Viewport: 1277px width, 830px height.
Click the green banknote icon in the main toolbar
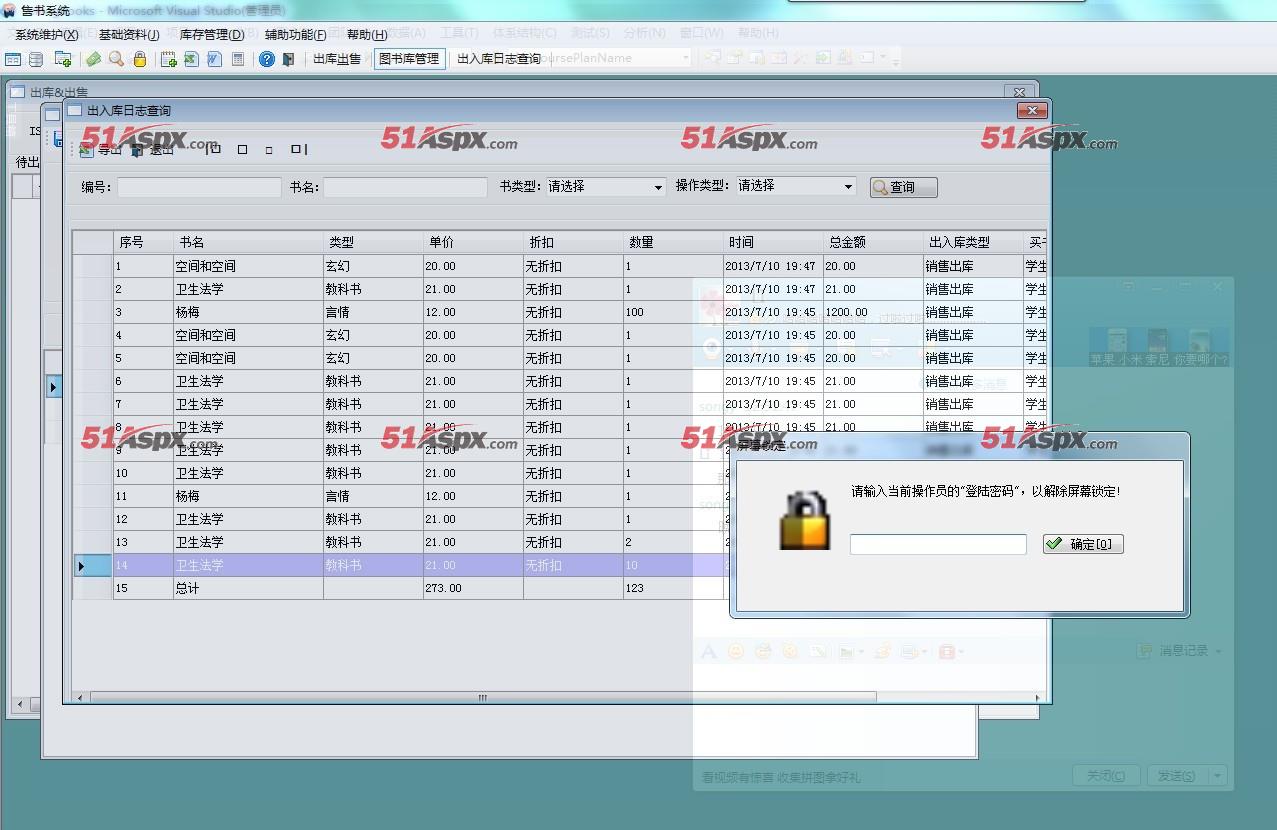point(93,59)
